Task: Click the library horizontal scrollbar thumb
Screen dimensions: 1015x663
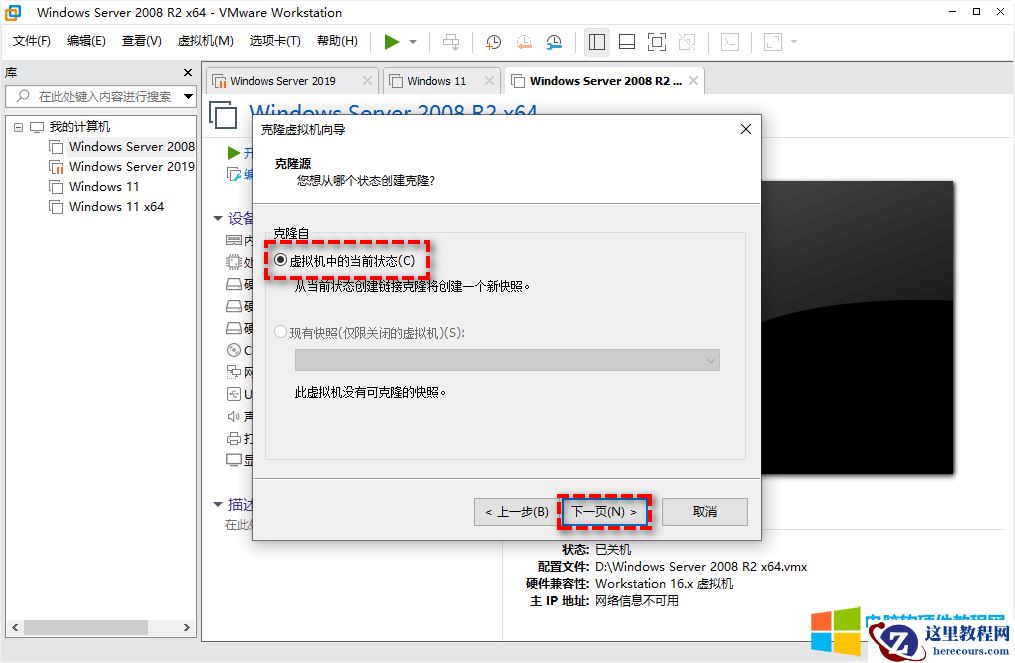Action: click(86, 627)
